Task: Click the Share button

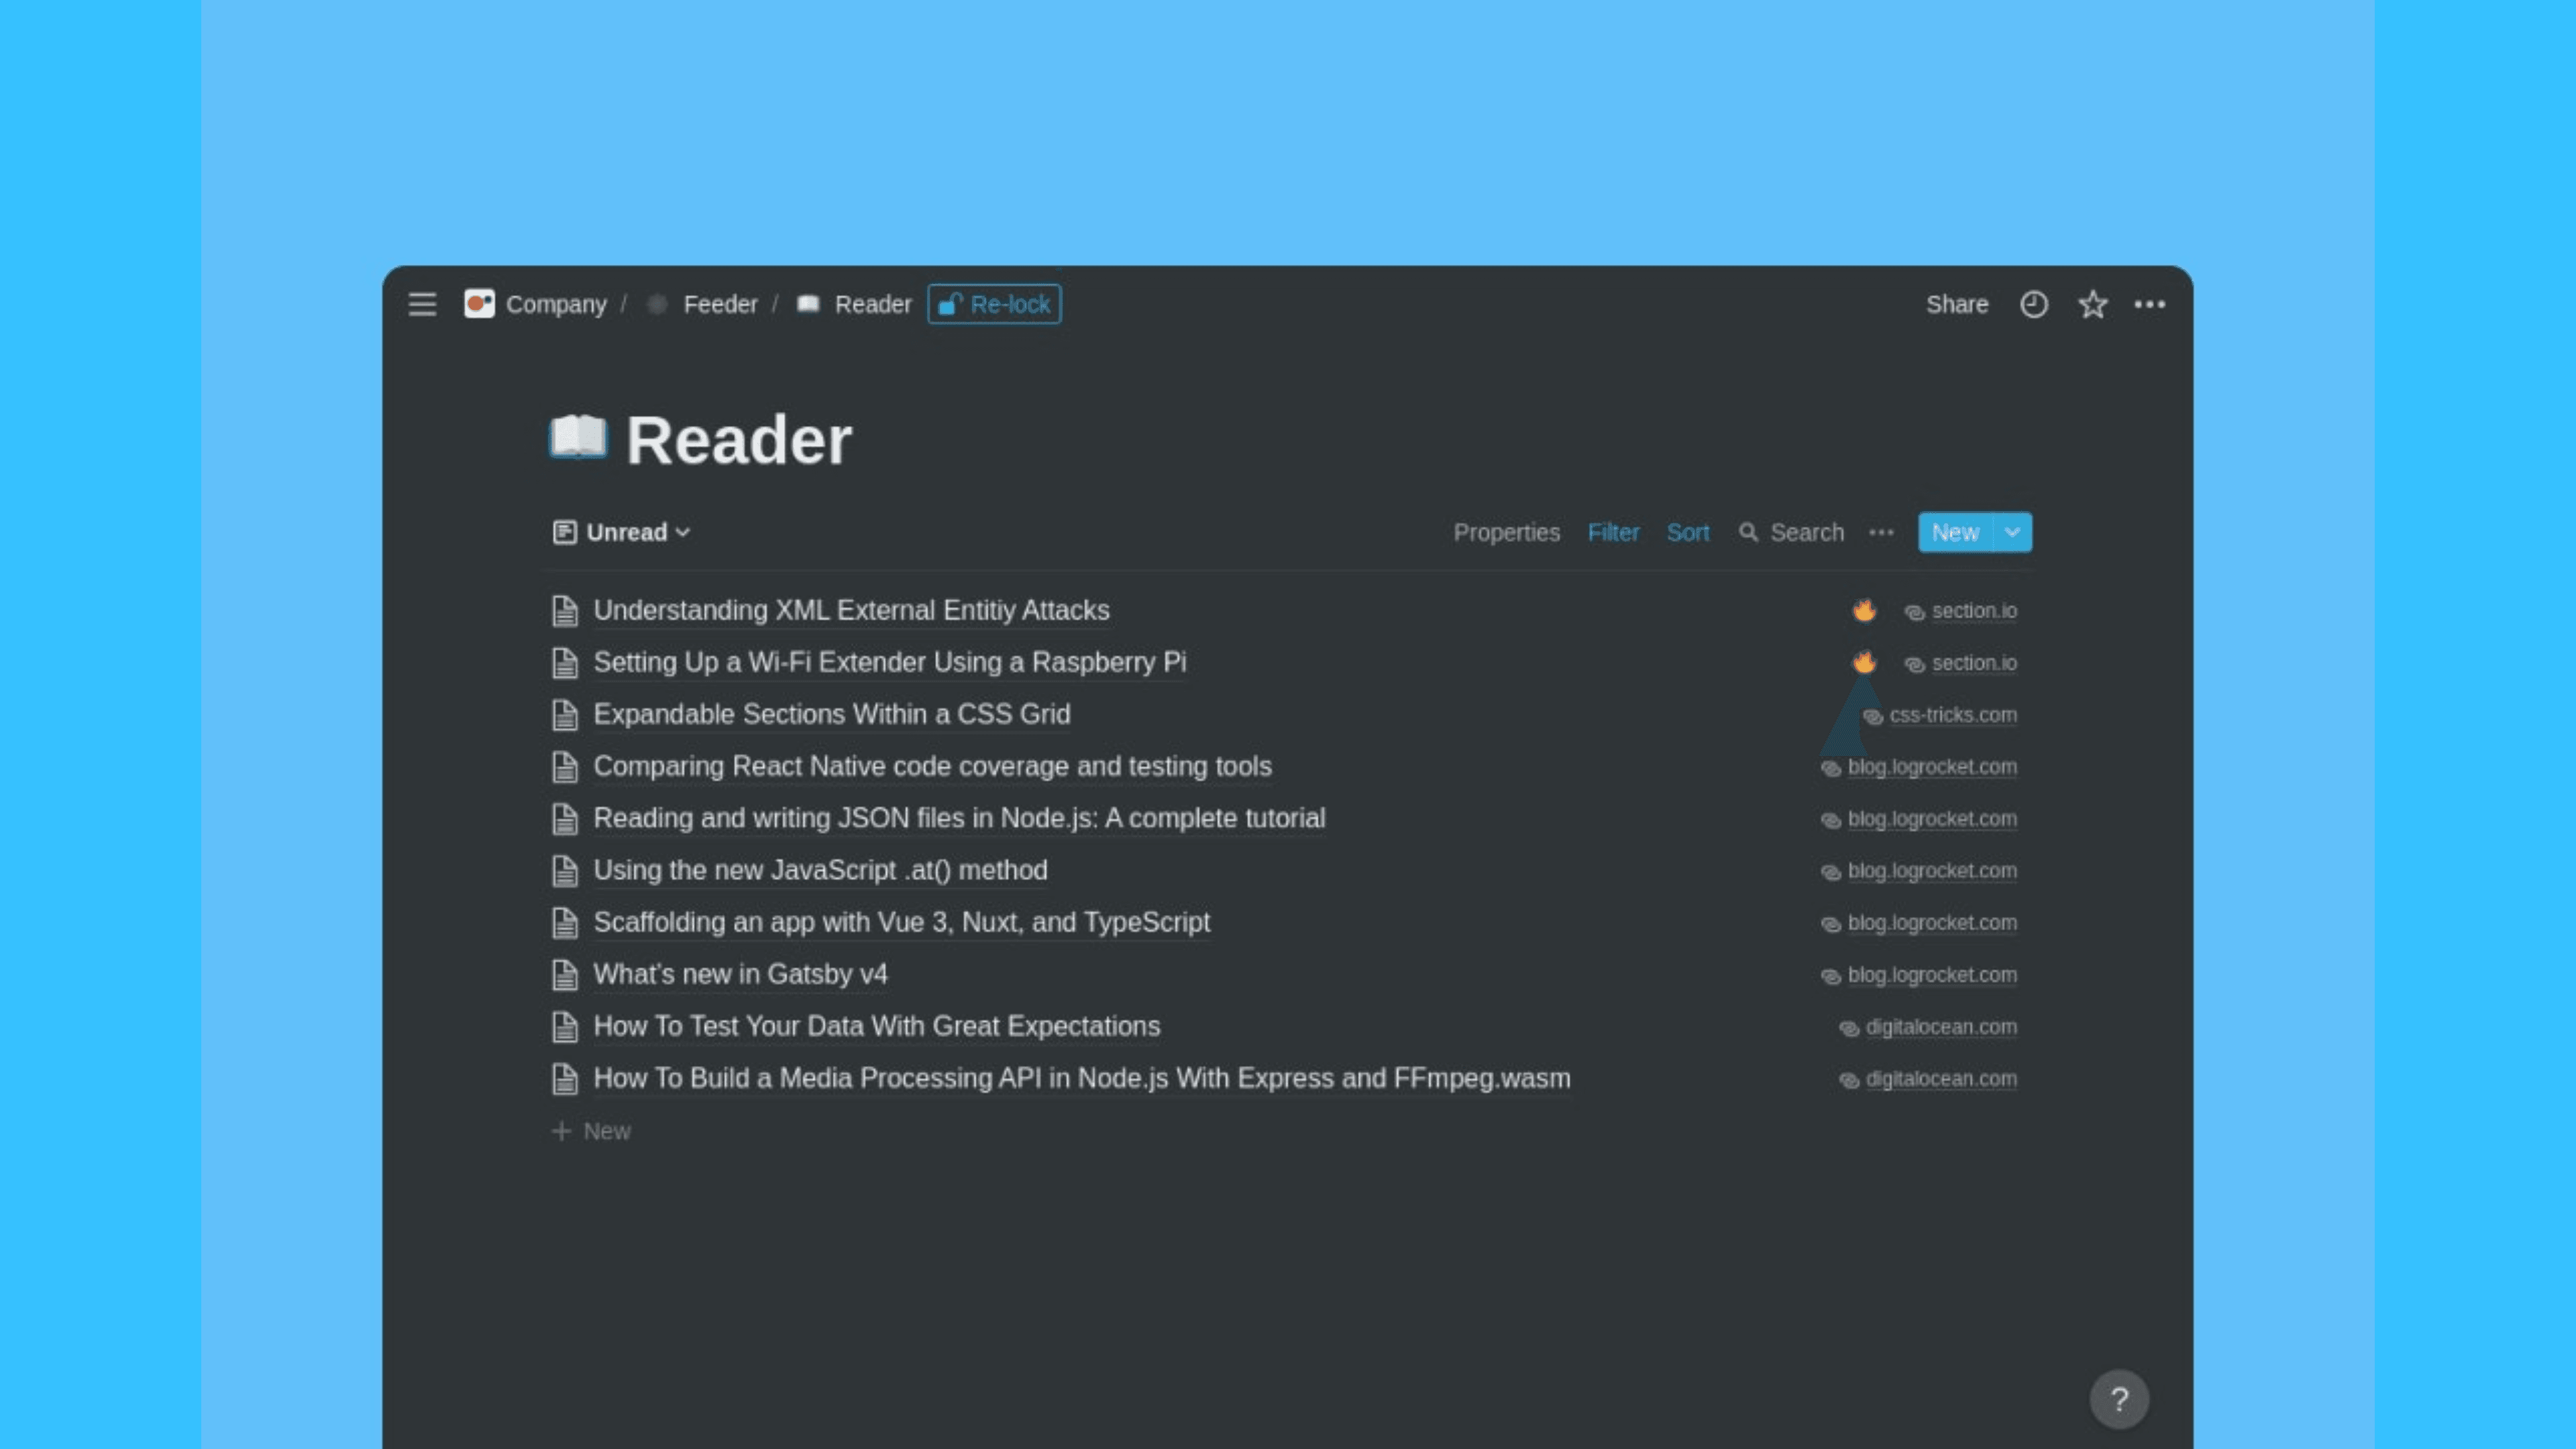Action: pos(1957,304)
